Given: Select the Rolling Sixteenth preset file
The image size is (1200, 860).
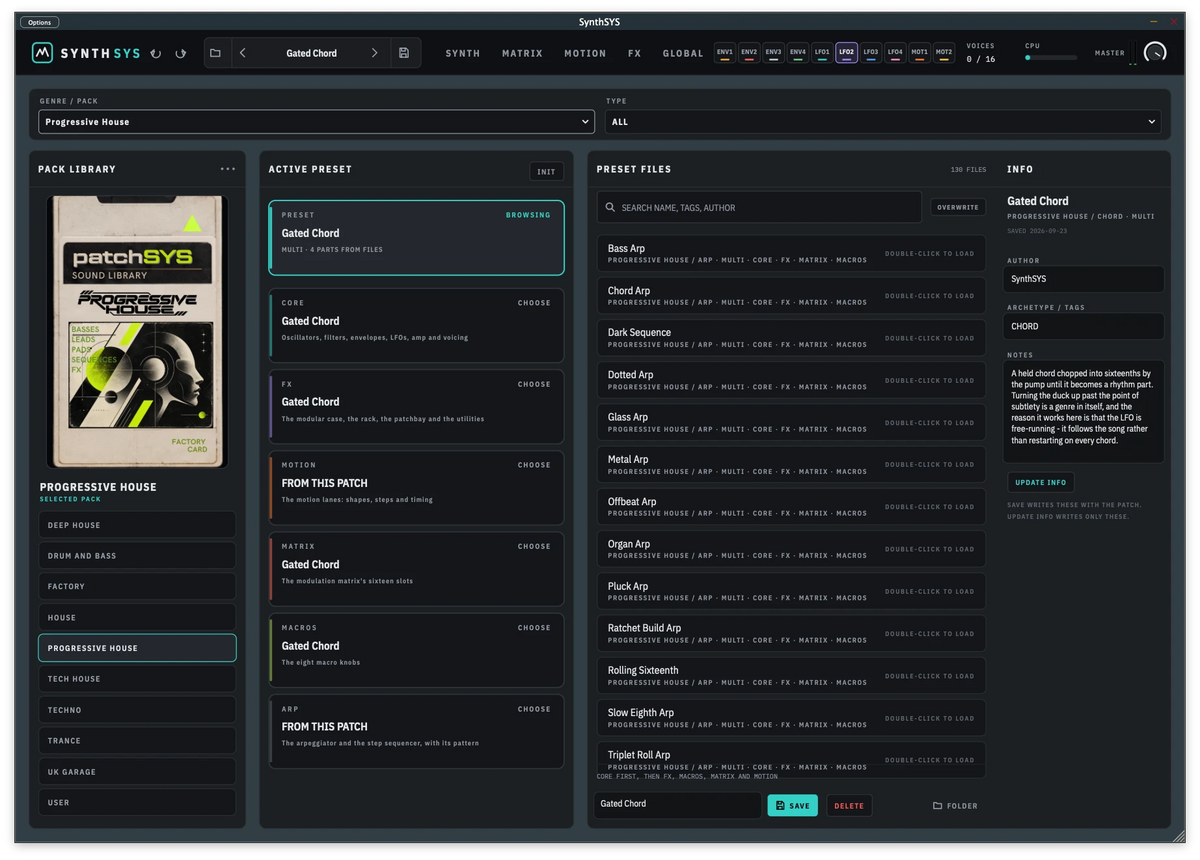Looking at the screenshot, I should pyautogui.click(x=791, y=676).
